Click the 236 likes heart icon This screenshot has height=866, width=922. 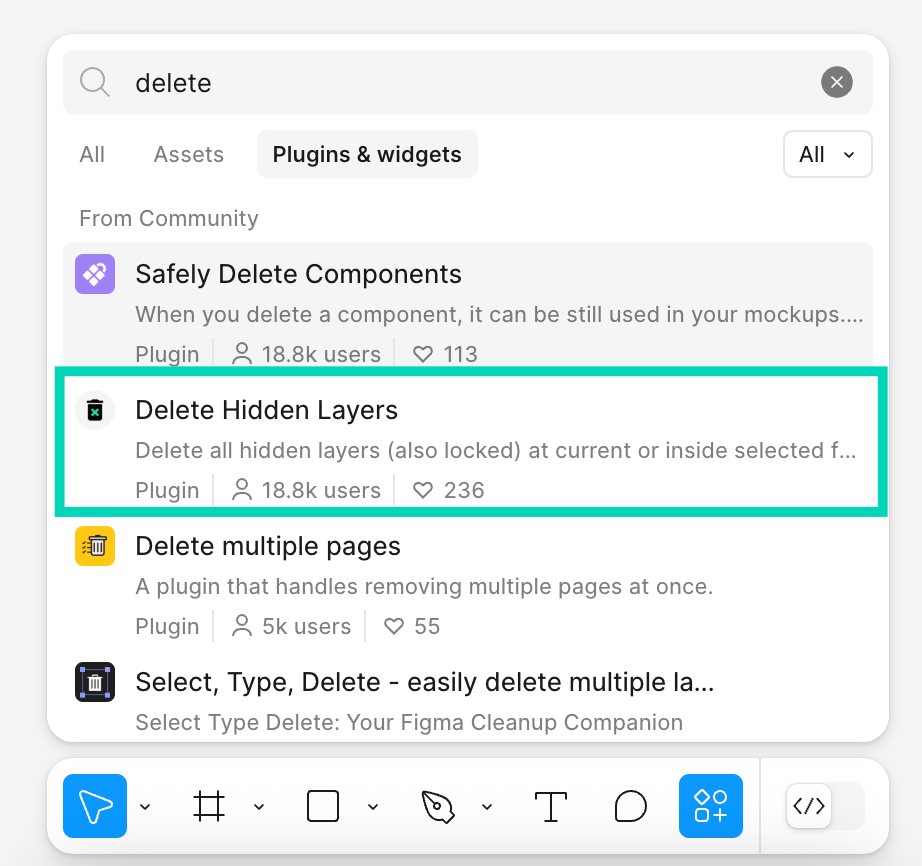423,490
